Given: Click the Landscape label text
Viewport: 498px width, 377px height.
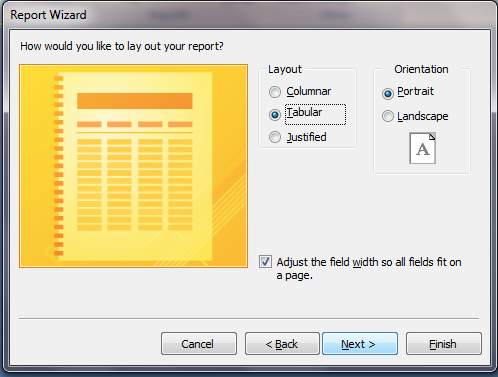Looking at the screenshot, I should tap(423, 116).
